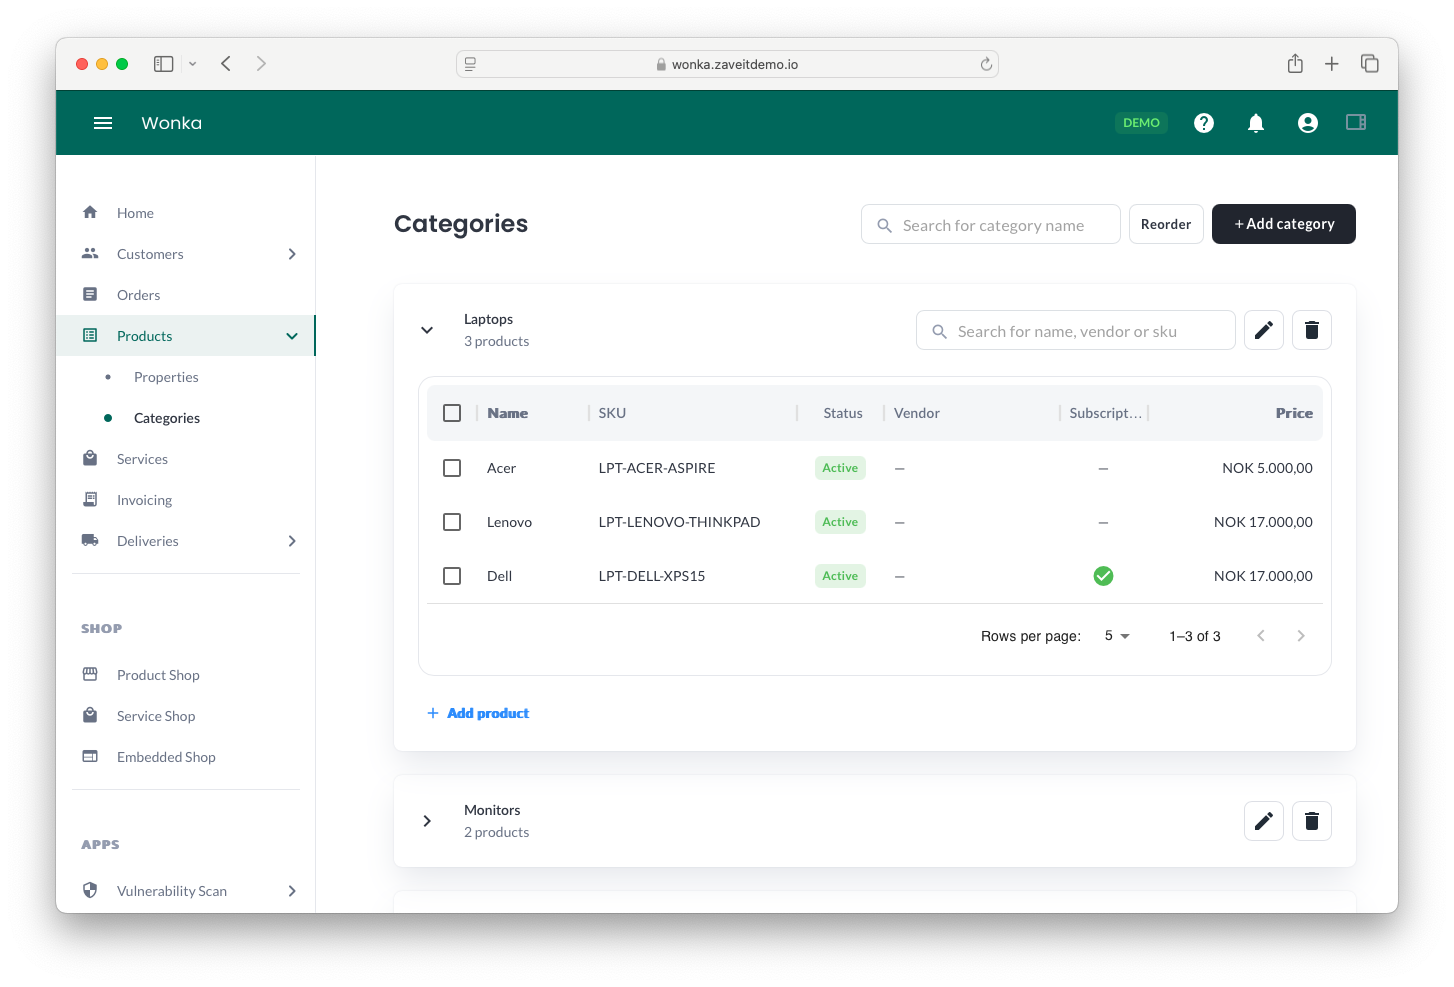Click the Service Shop bag icon
The height and width of the screenshot is (987, 1454).
(x=90, y=715)
